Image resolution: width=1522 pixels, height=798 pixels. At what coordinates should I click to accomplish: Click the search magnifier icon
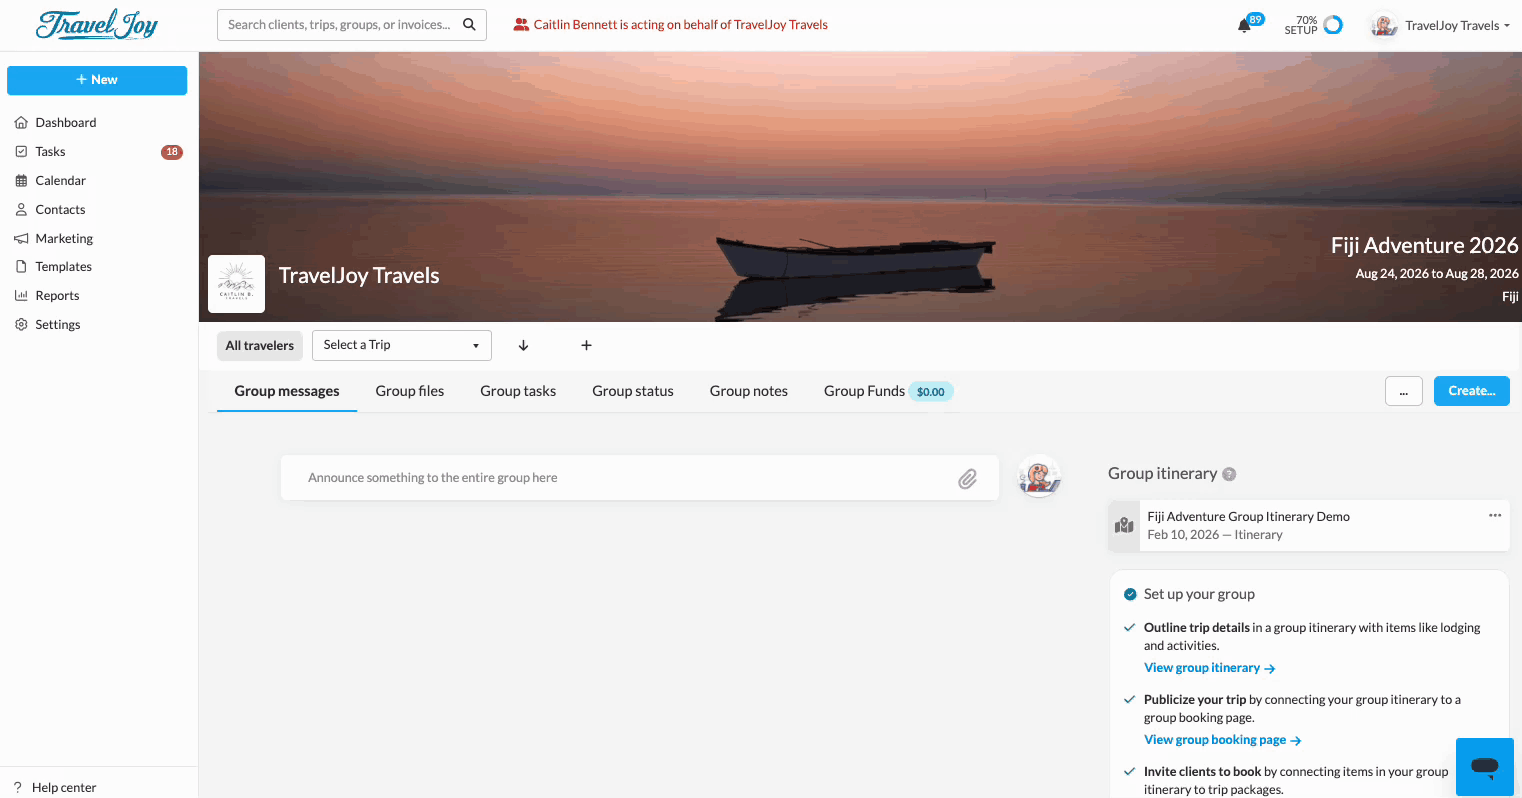click(x=469, y=25)
